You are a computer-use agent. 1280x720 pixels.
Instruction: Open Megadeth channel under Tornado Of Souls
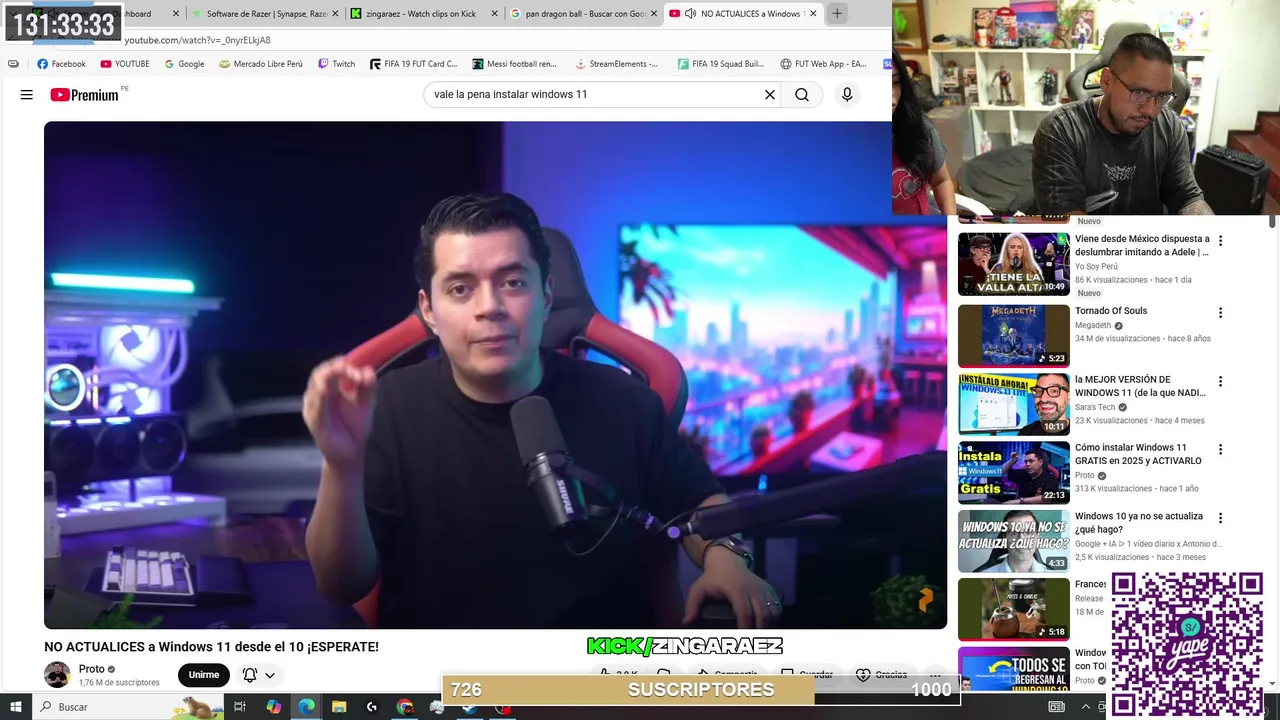tap(1093, 325)
